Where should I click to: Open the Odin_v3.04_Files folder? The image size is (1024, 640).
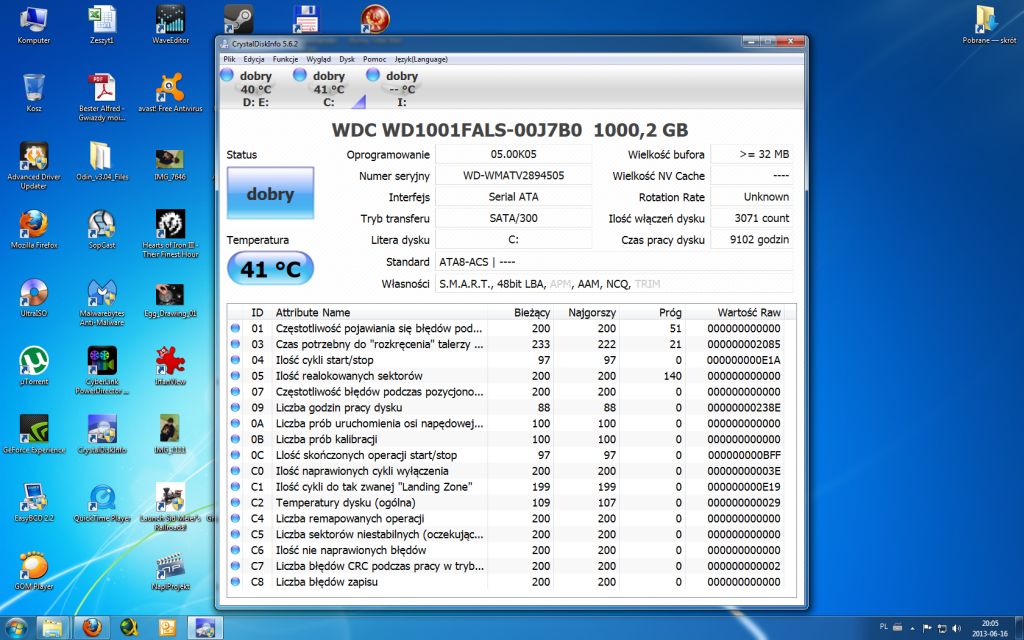tap(102, 161)
